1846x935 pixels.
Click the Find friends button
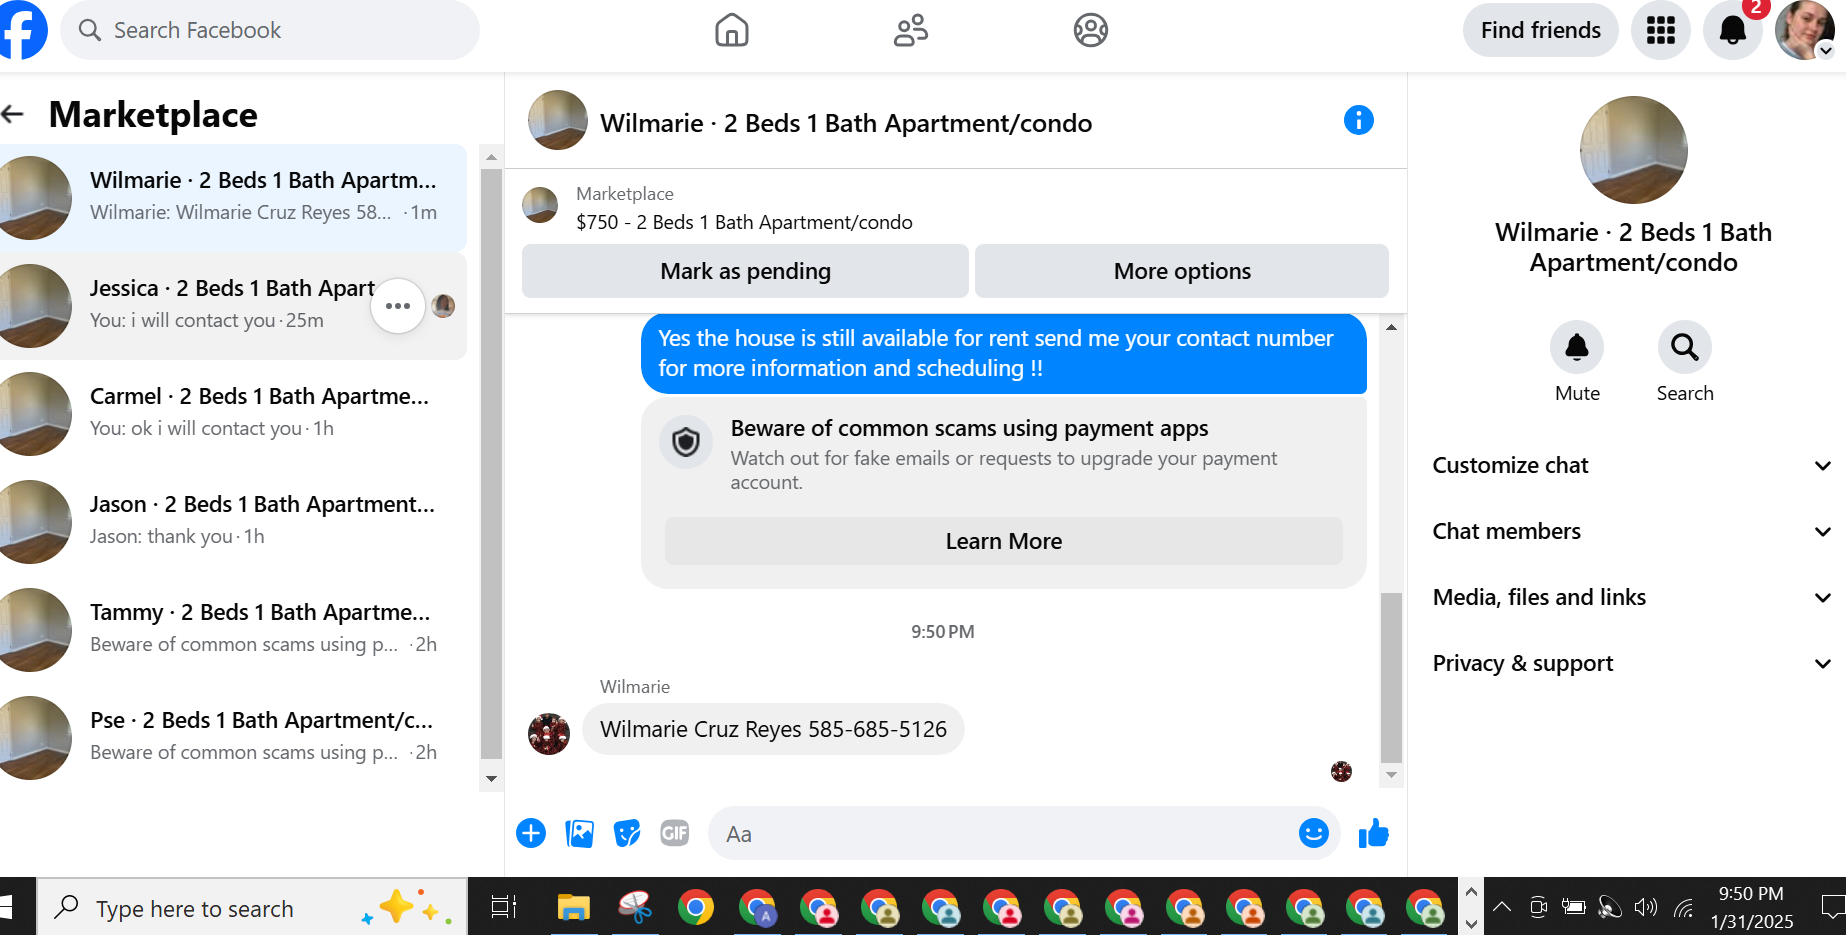click(1540, 30)
